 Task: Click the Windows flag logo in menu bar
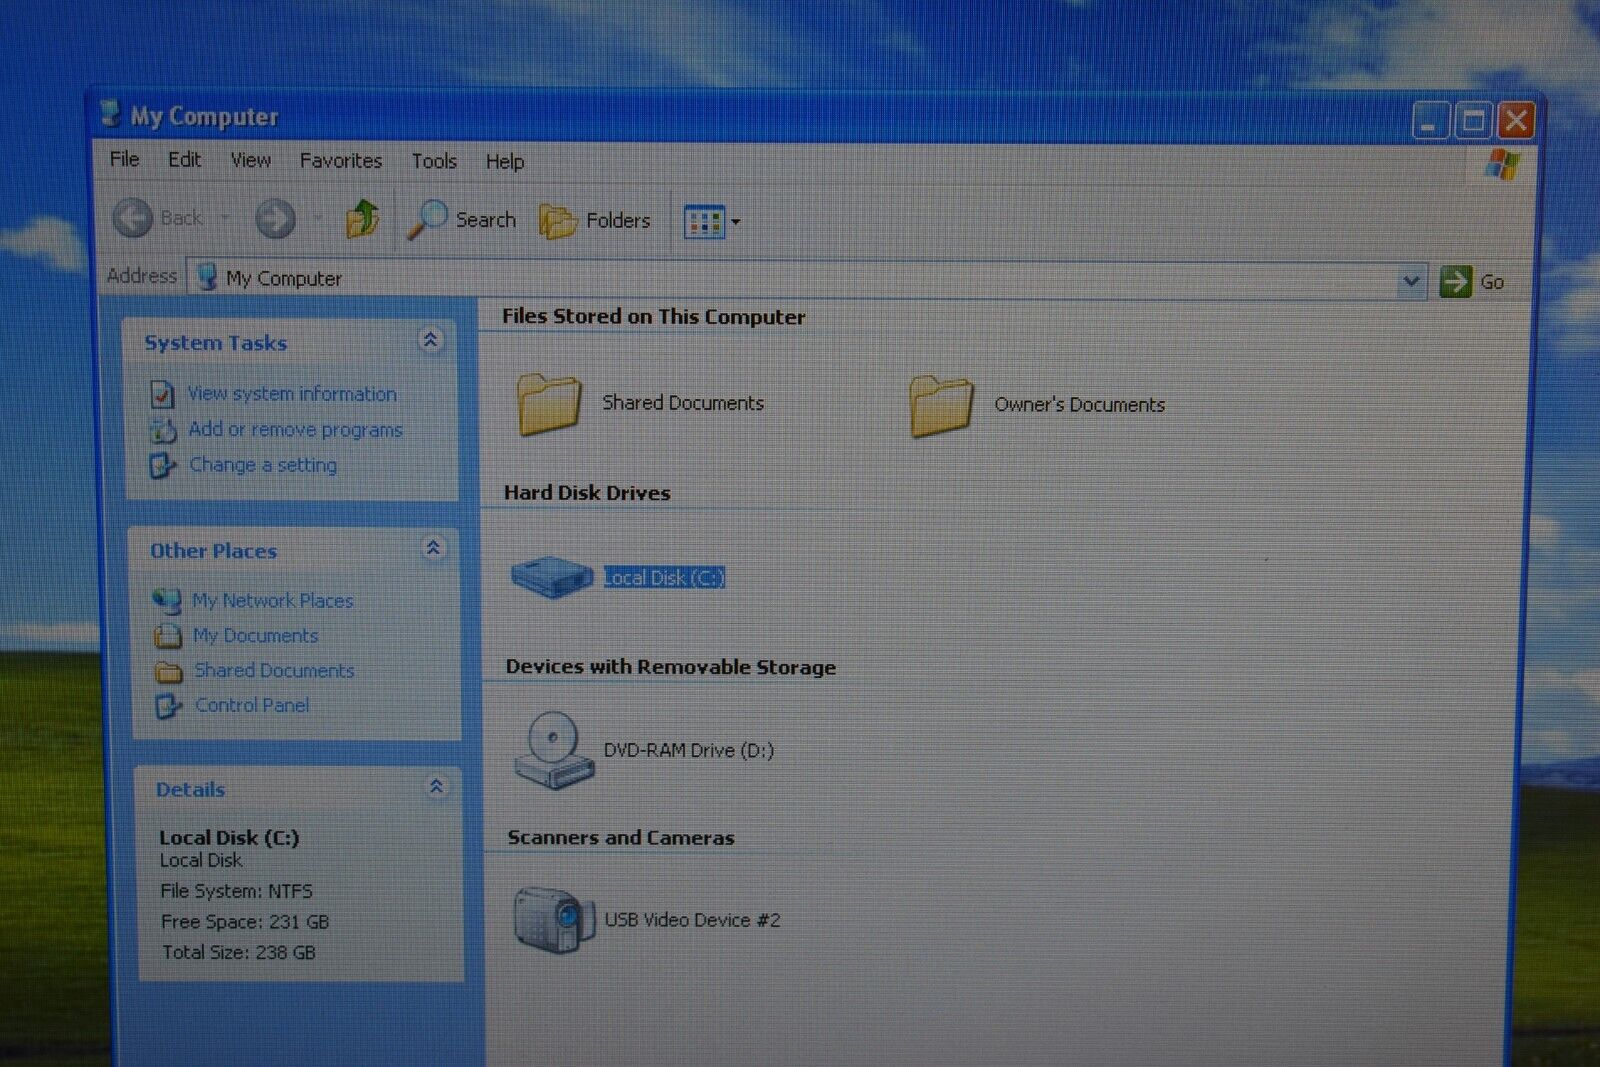(x=1502, y=164)
